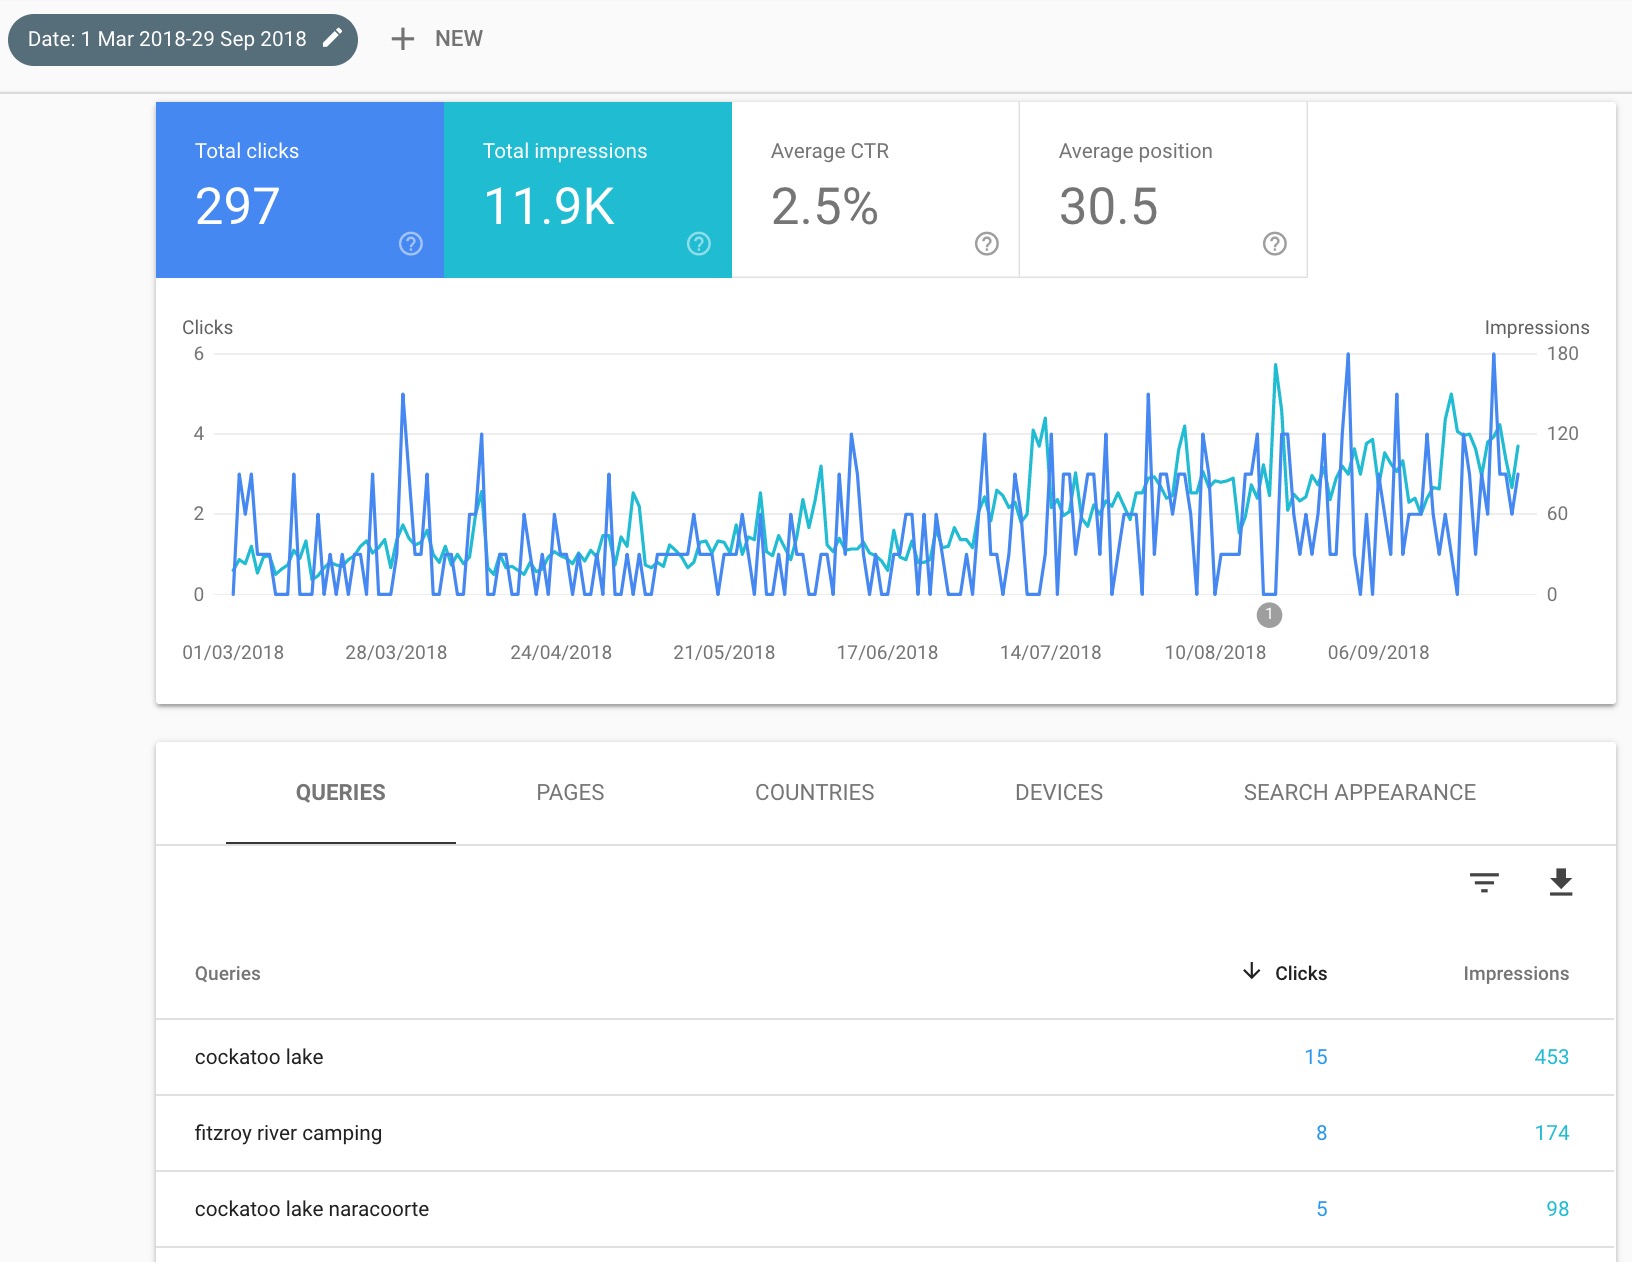Click the question mark on Average CTR card

click(986, 243)
